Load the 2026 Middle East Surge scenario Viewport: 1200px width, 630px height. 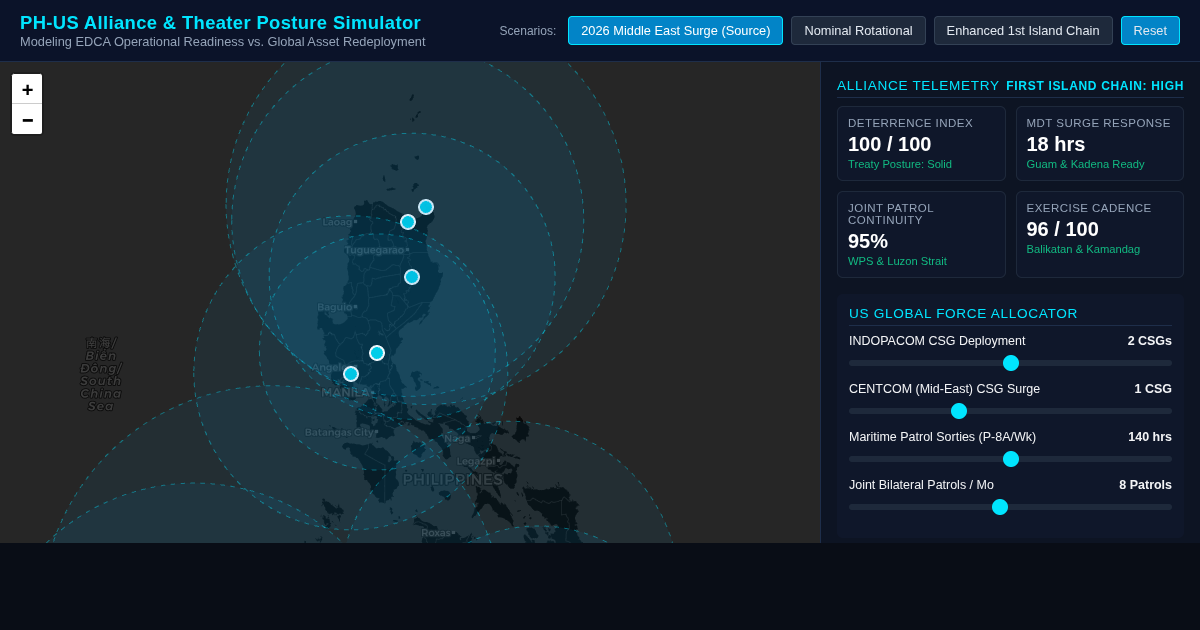point(675,30)
